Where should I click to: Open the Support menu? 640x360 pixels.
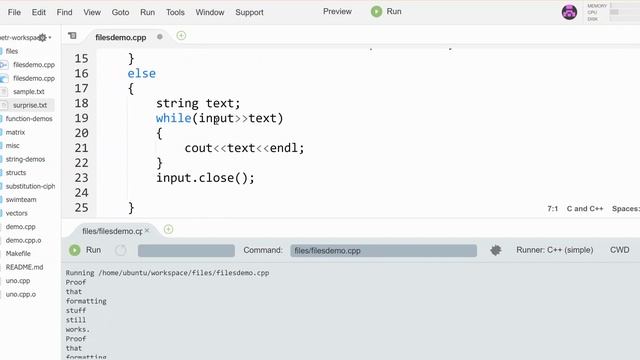(249, 12)
